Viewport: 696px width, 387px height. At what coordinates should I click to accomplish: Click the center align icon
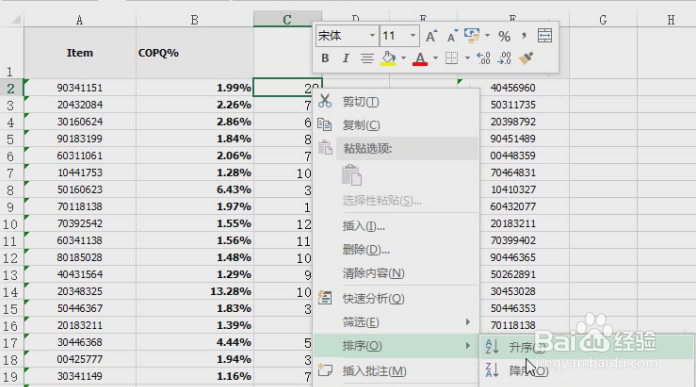point(367,58)
